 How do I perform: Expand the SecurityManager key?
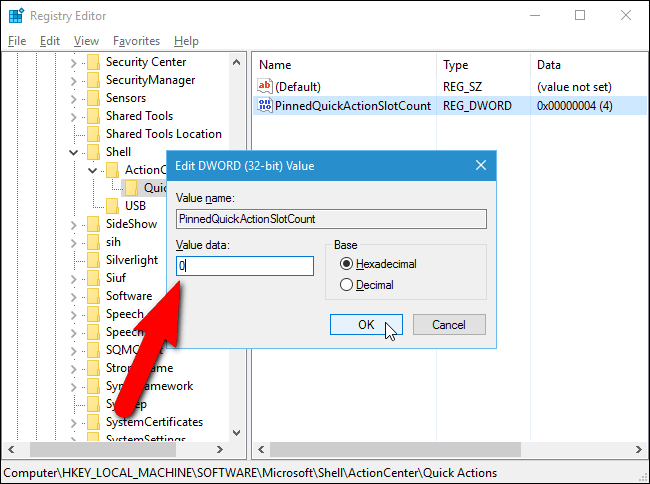pyautogui.click(x=73, y=80)
